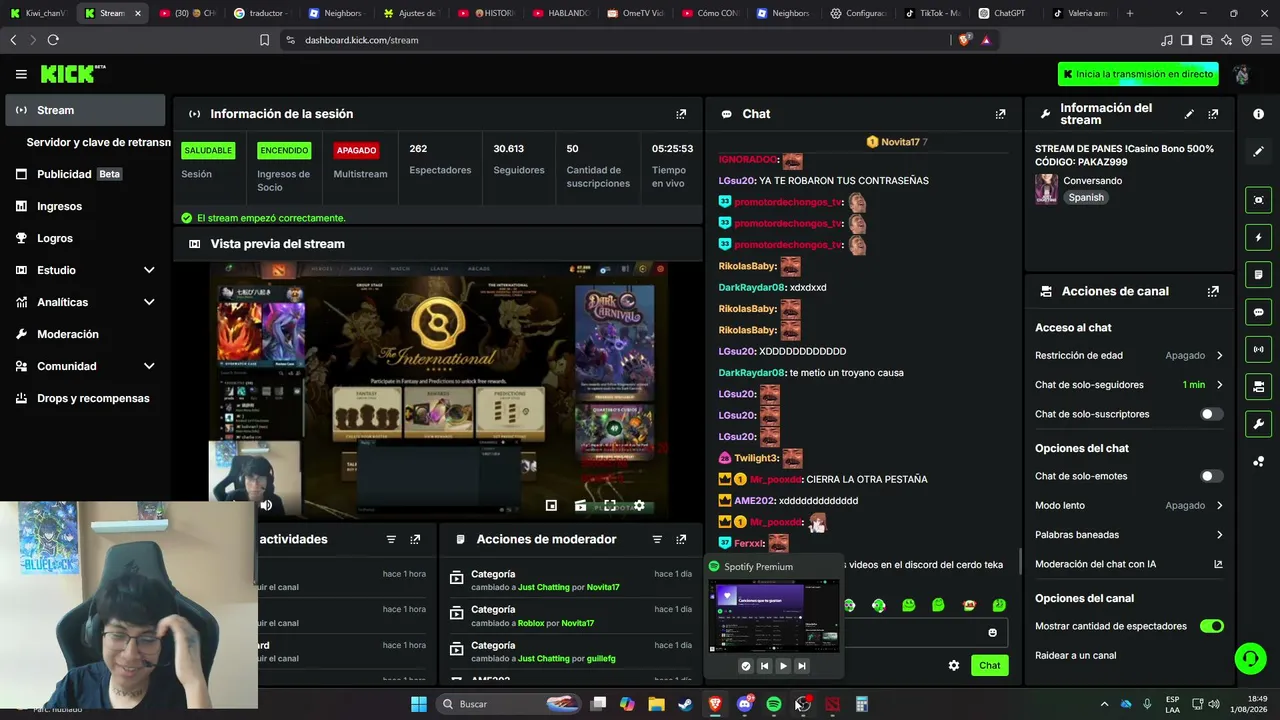Click the pencil icon in the right sidebar
The image size is (1280, 720).
tap(1258, 151)
